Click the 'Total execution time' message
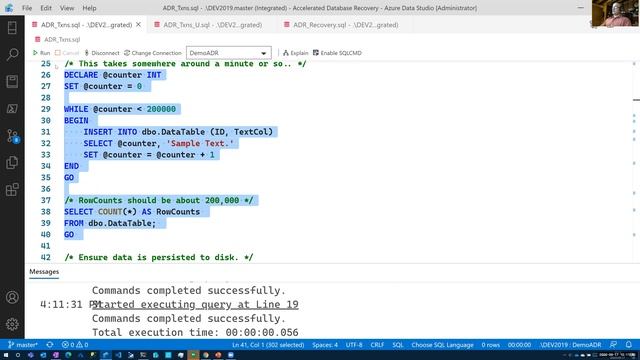Image resolution: width=640 pixels, height=360 pixels. (x=195, y=332)
